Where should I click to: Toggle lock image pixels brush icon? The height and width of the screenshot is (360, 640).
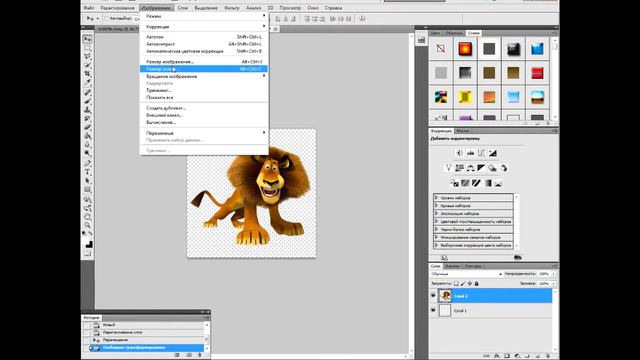pyautogui.click(x=463, y=283)
